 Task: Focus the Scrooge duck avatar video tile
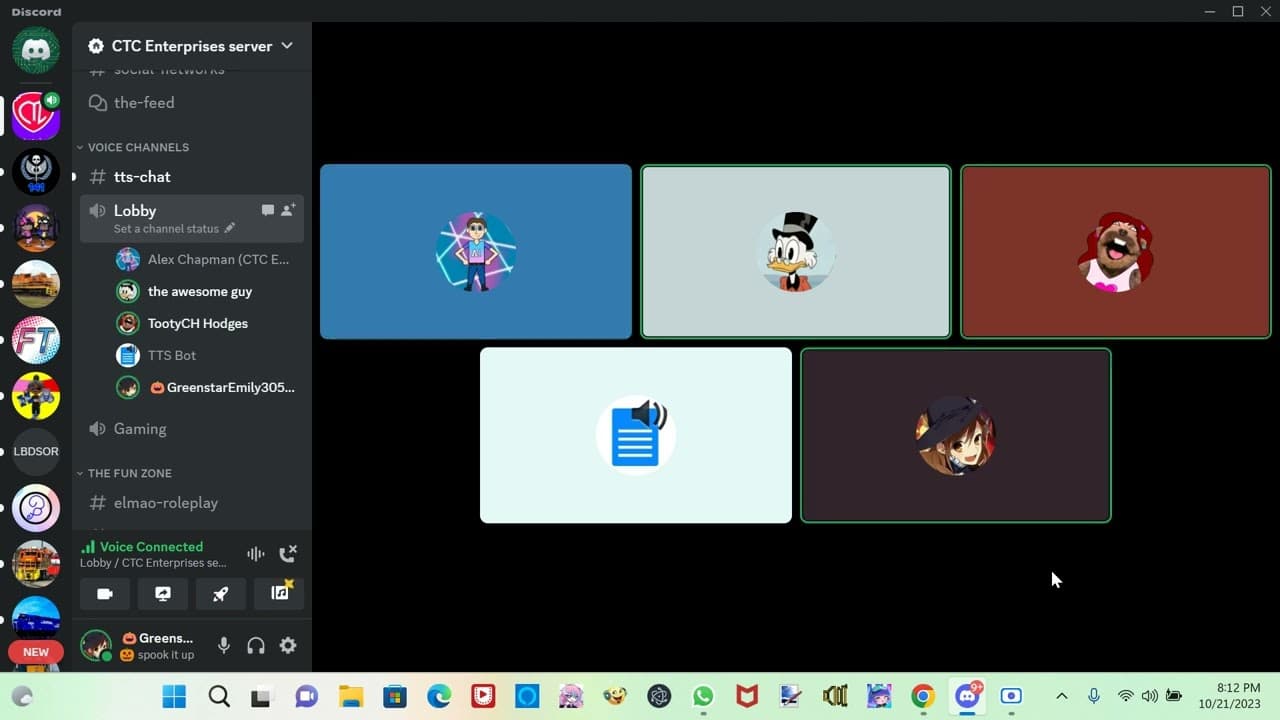click(x=796, y=252)
